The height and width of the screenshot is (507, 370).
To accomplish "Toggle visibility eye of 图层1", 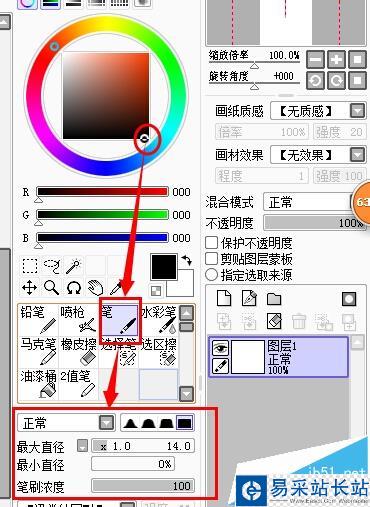I will pos(220,348).
